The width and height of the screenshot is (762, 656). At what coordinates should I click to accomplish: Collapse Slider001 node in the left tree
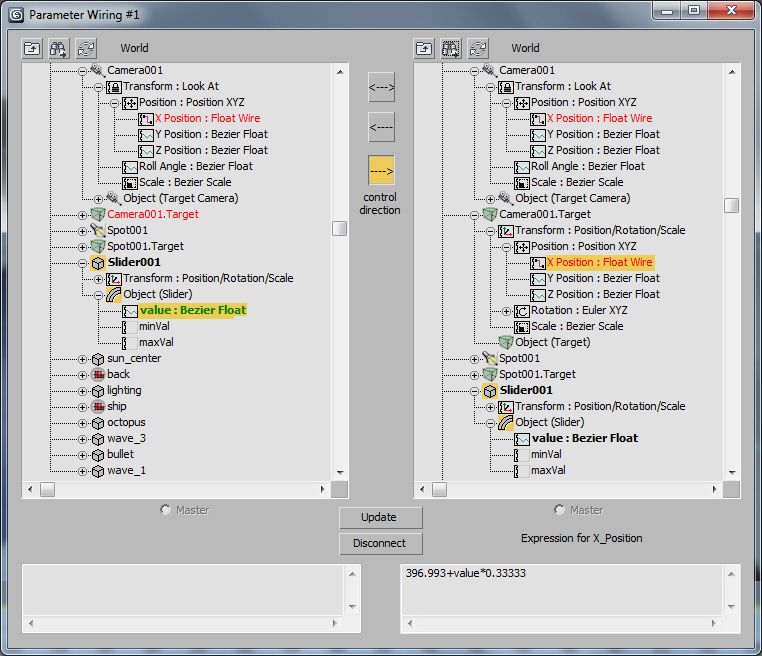coord(83,263)
